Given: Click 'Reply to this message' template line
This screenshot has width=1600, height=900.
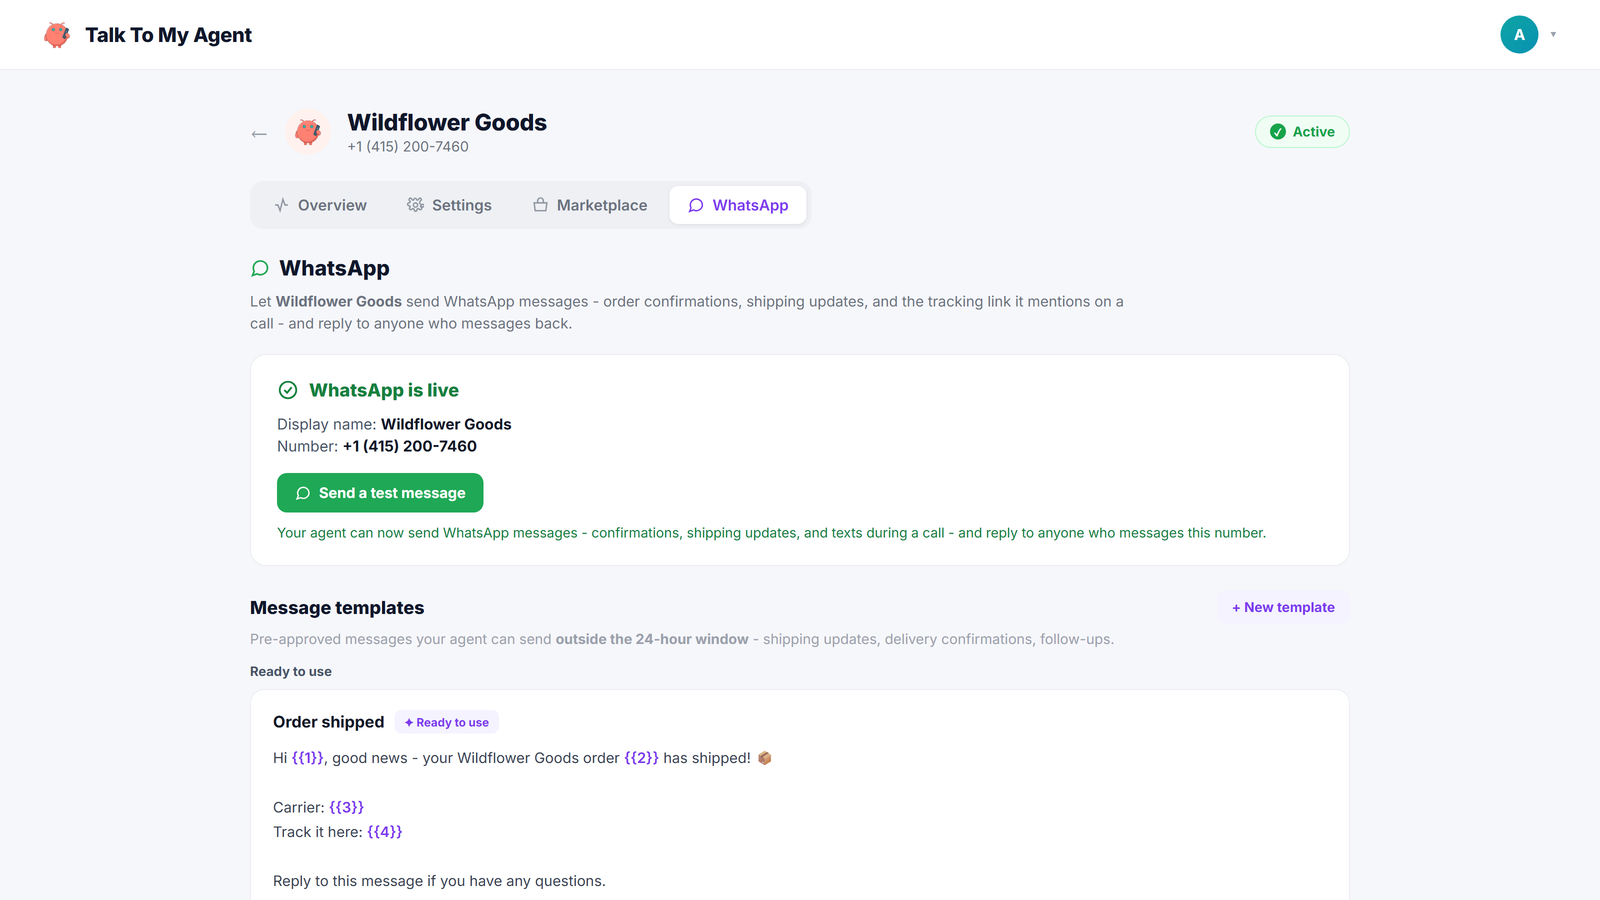Looking at the screenshot, I should (439, 881).
